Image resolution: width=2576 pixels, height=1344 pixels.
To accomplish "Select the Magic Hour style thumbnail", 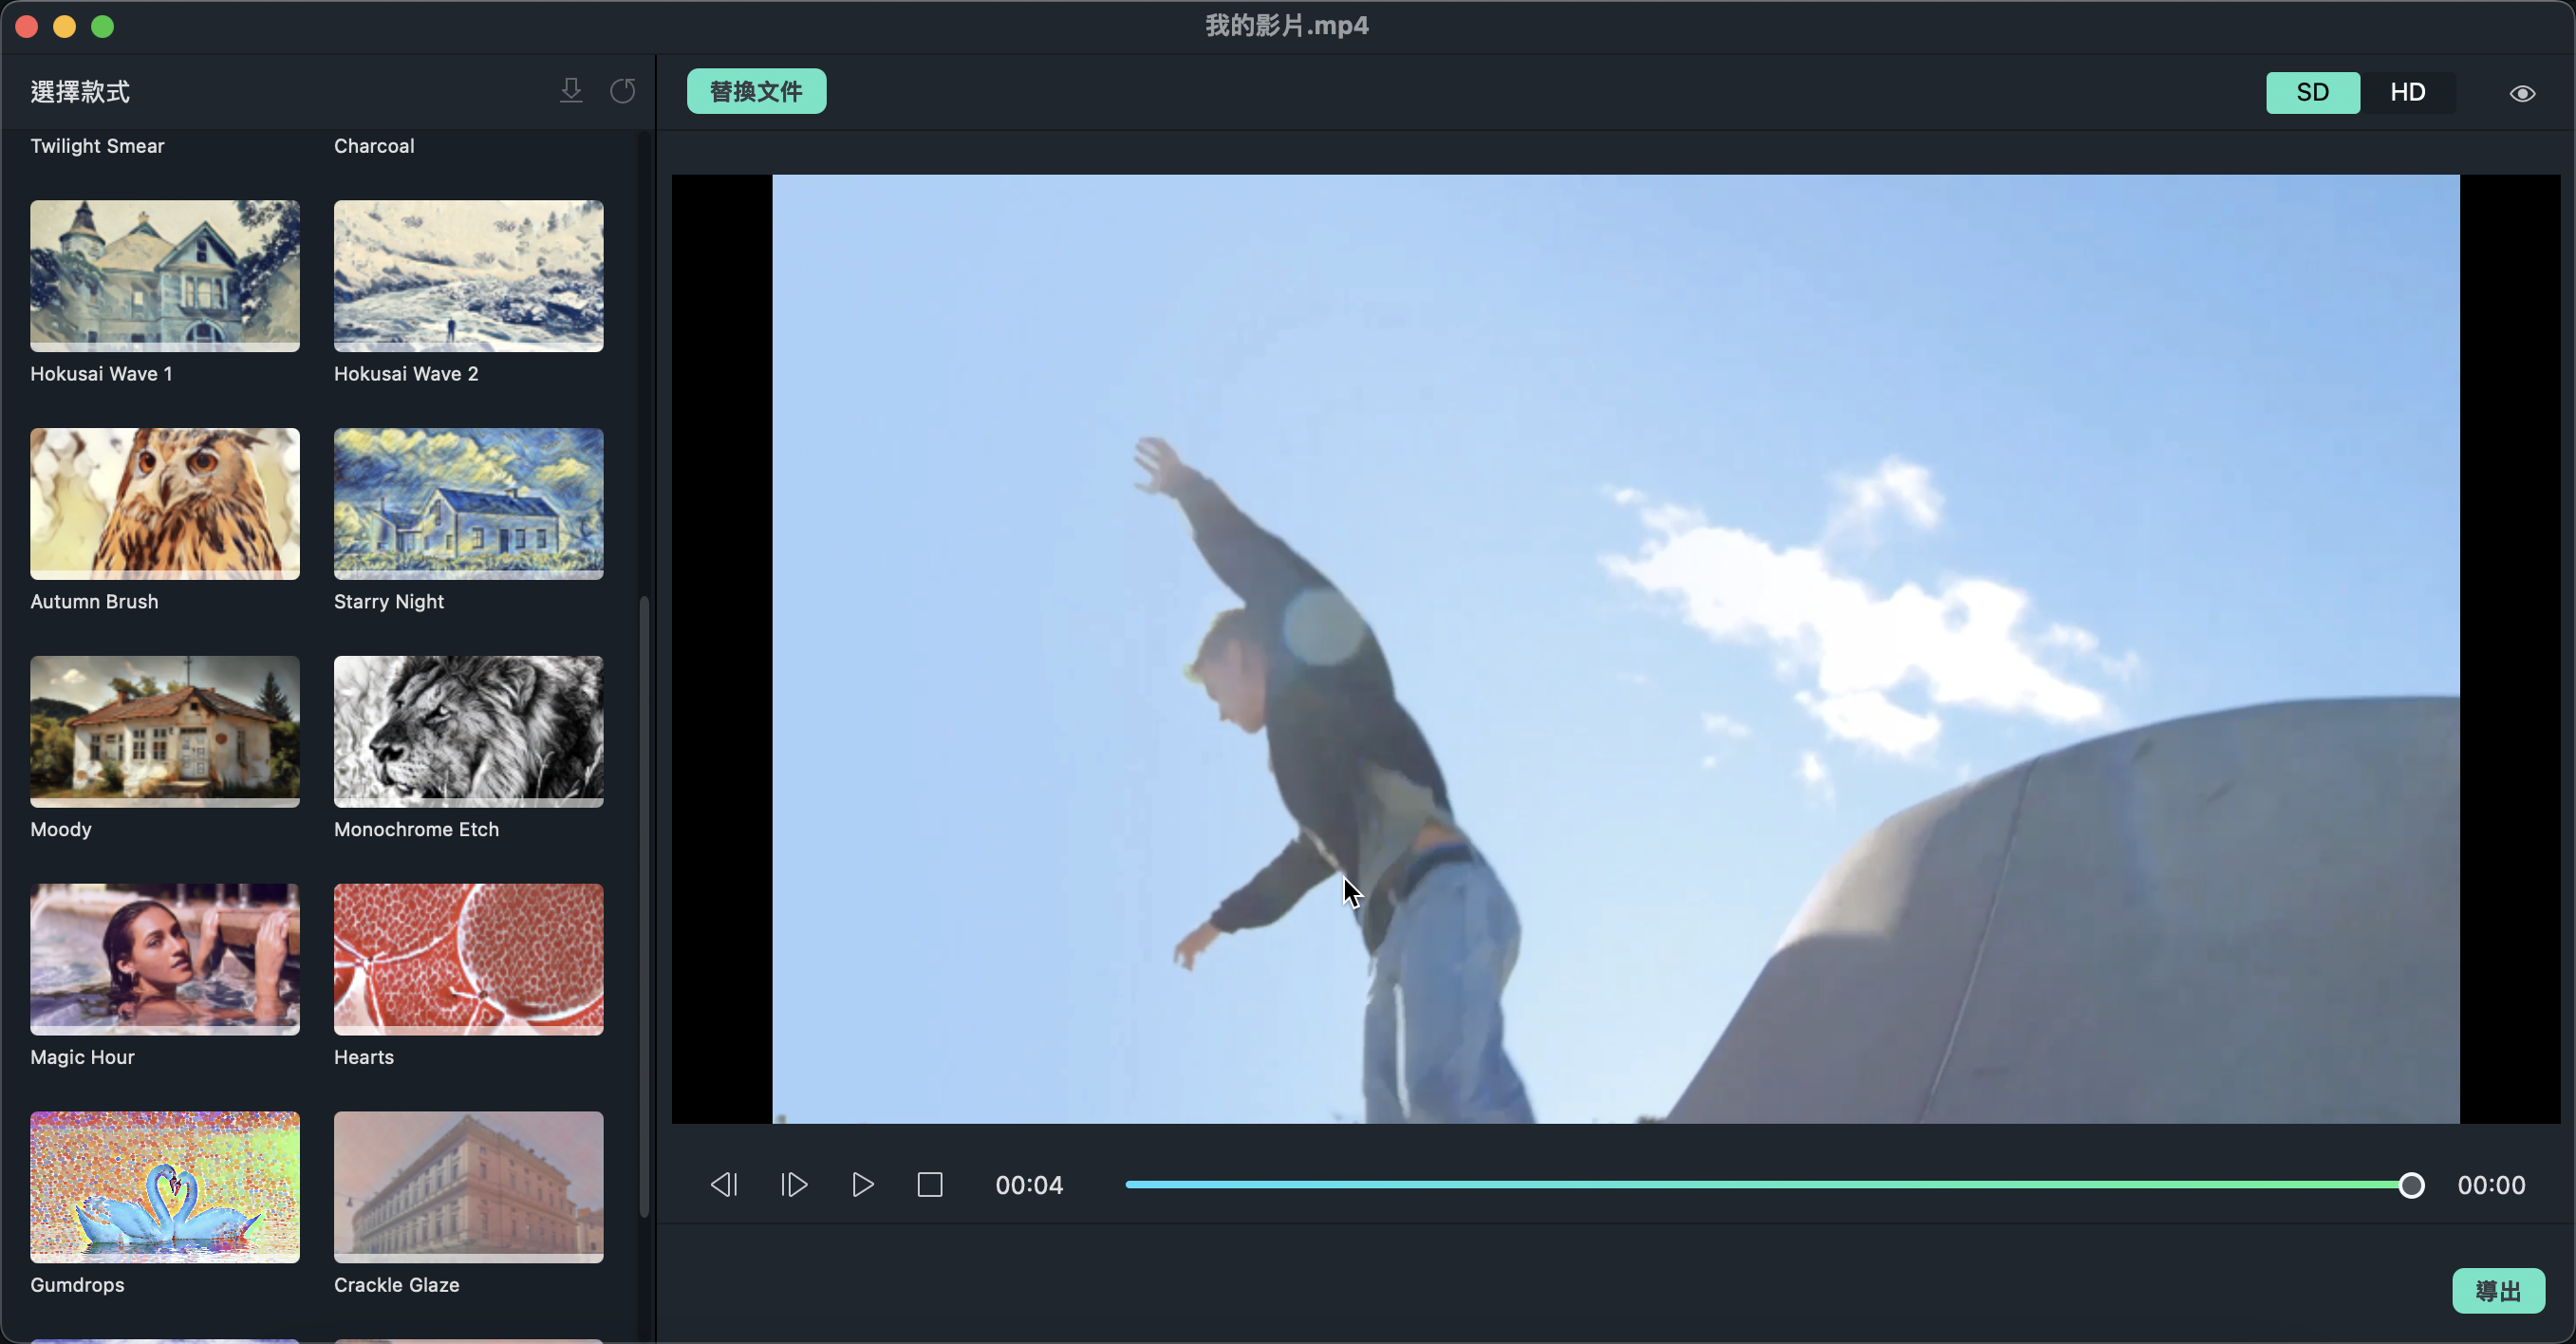I will pos(165,960).
